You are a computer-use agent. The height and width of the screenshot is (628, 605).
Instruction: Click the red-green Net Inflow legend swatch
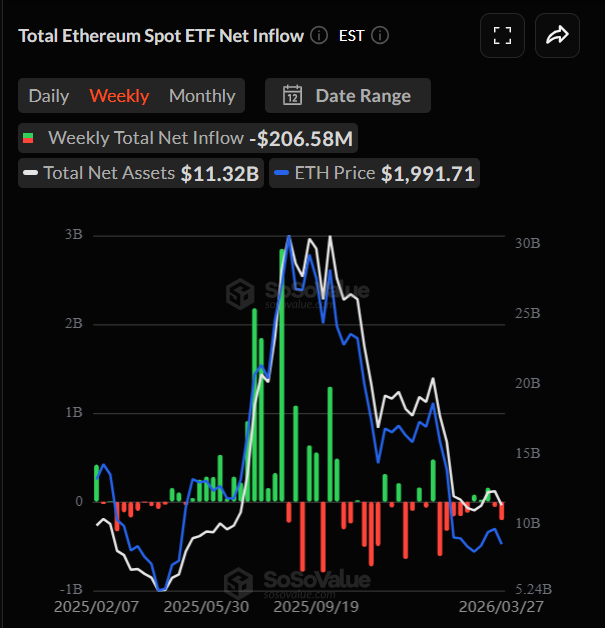click(29, 138)
